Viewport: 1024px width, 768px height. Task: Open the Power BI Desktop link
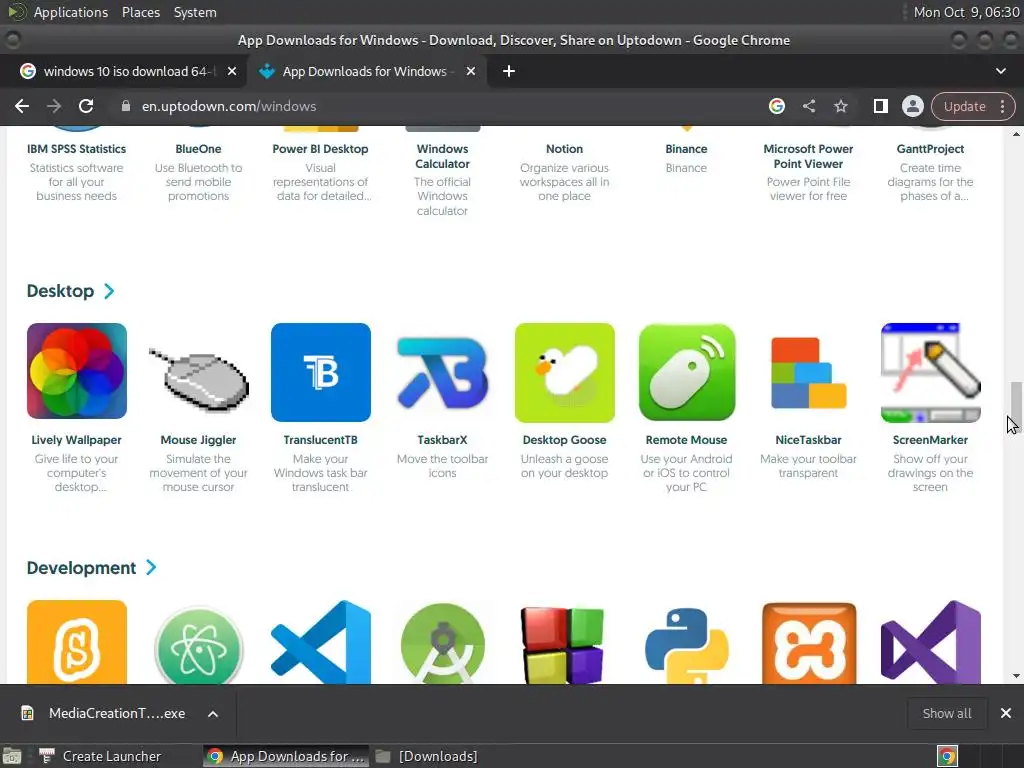321,149
